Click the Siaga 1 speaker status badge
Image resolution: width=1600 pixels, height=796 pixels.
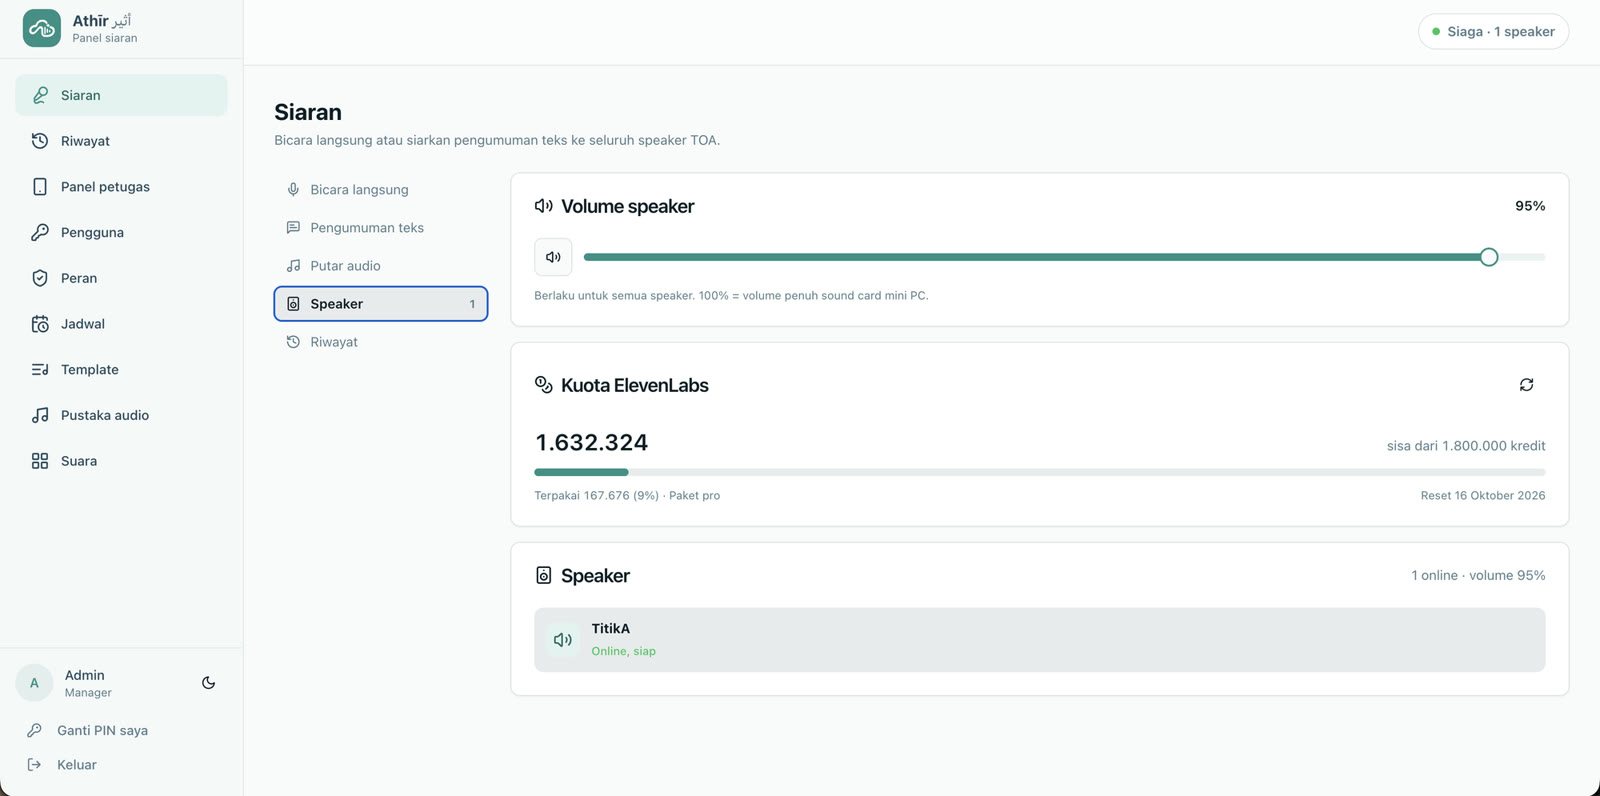(x=1493, y=32)
